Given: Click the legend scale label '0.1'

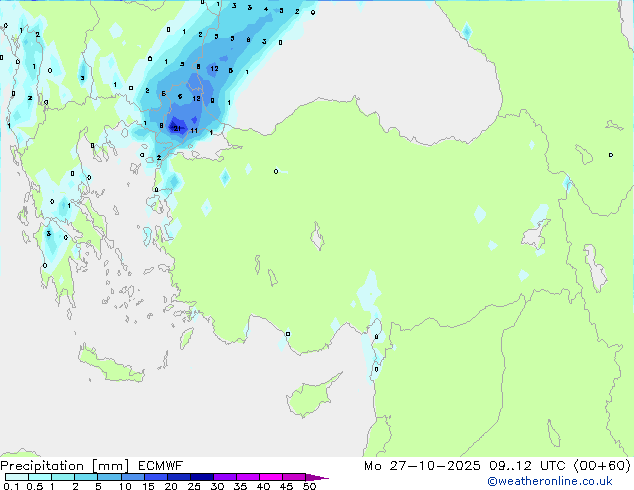Looking at the screenshot, I should coord(11,486).
